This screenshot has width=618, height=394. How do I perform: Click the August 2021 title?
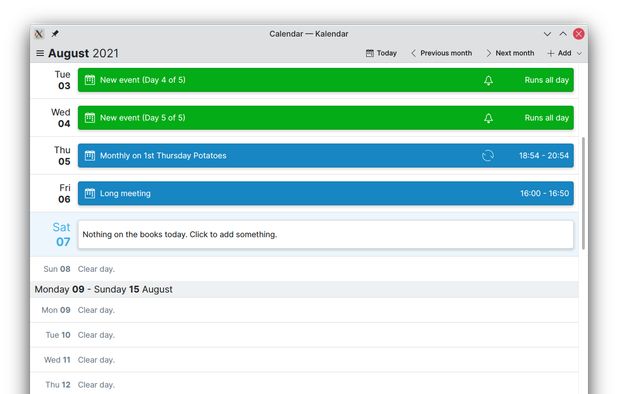[x=83, y=53]
